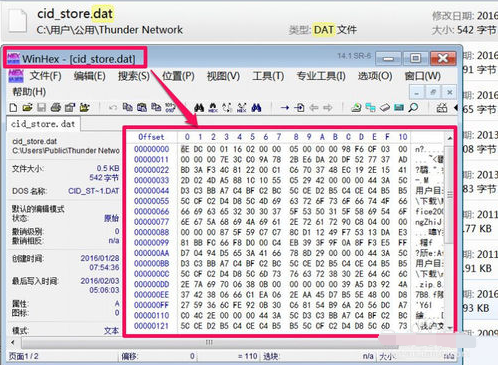Restore the inner document window
The width and height of the screenshot is (501, 366).
433,92
